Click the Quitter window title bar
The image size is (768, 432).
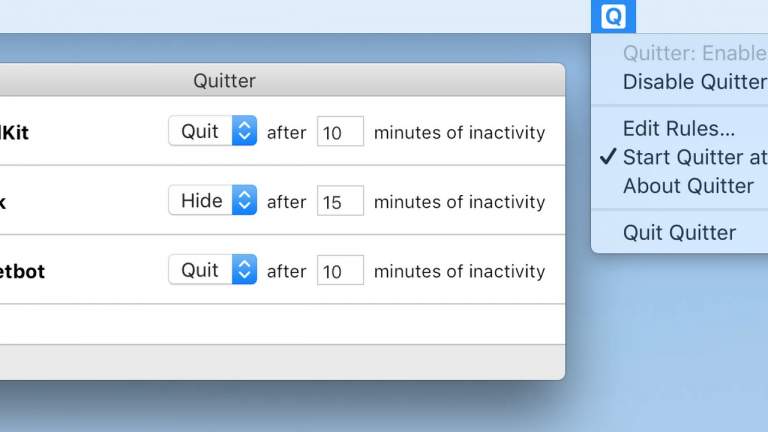coord(282,80)
